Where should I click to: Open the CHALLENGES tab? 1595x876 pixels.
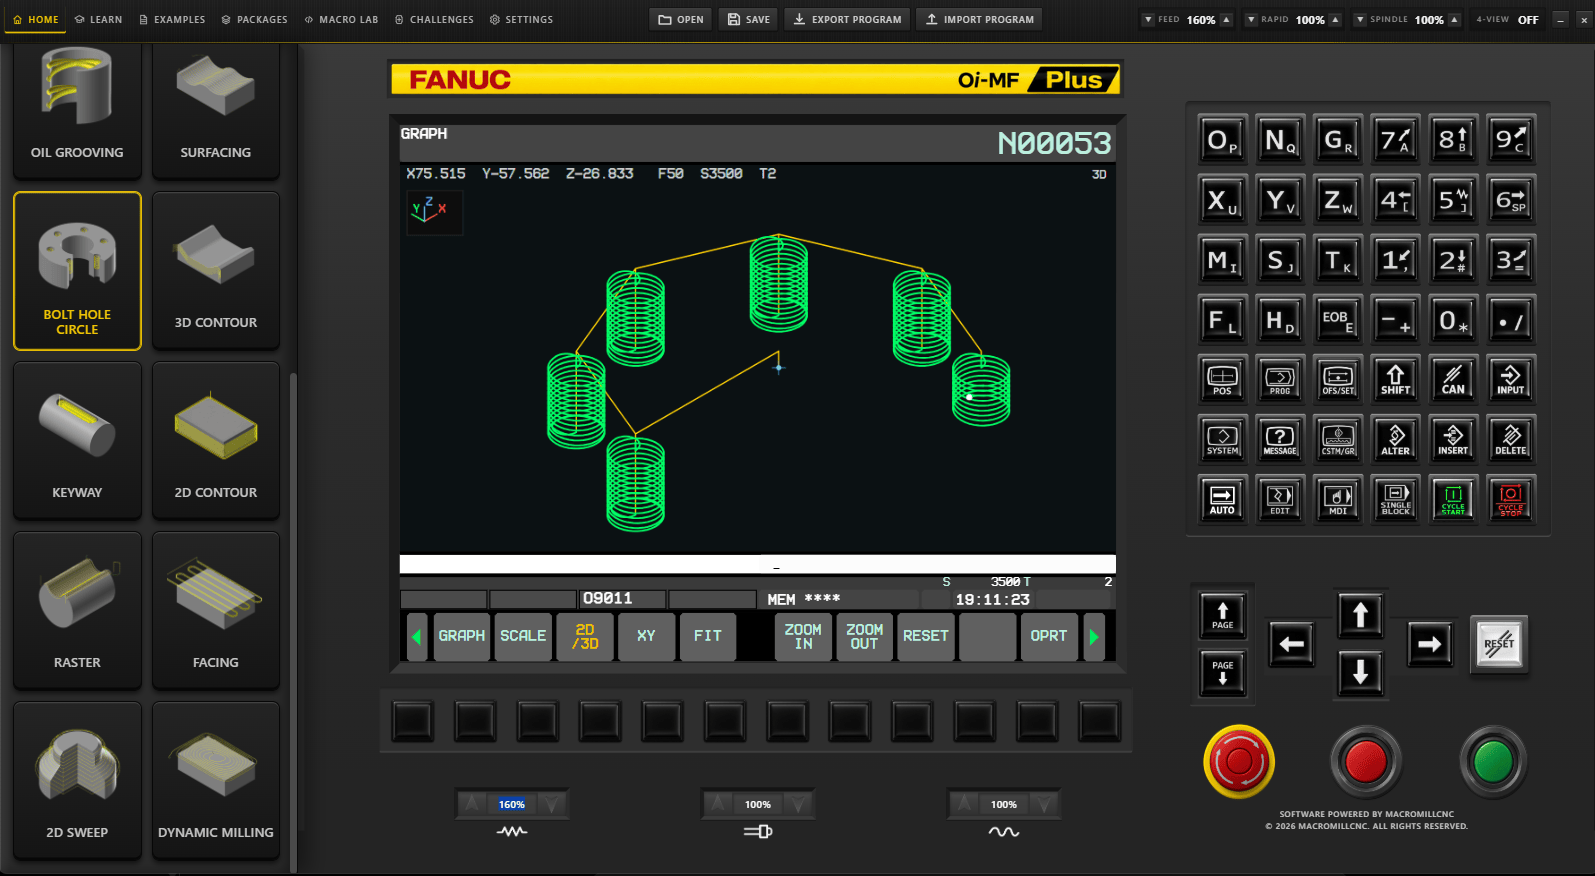pos(434,19)
